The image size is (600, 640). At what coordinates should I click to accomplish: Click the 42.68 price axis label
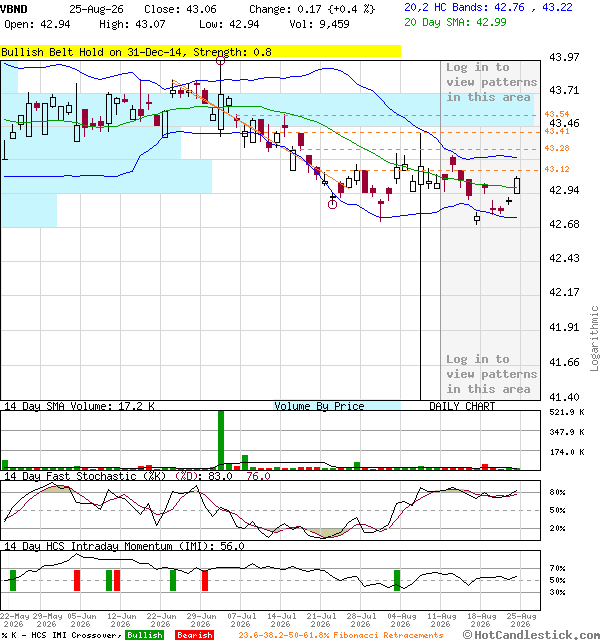pyautogui.click(x=564, y=224)
